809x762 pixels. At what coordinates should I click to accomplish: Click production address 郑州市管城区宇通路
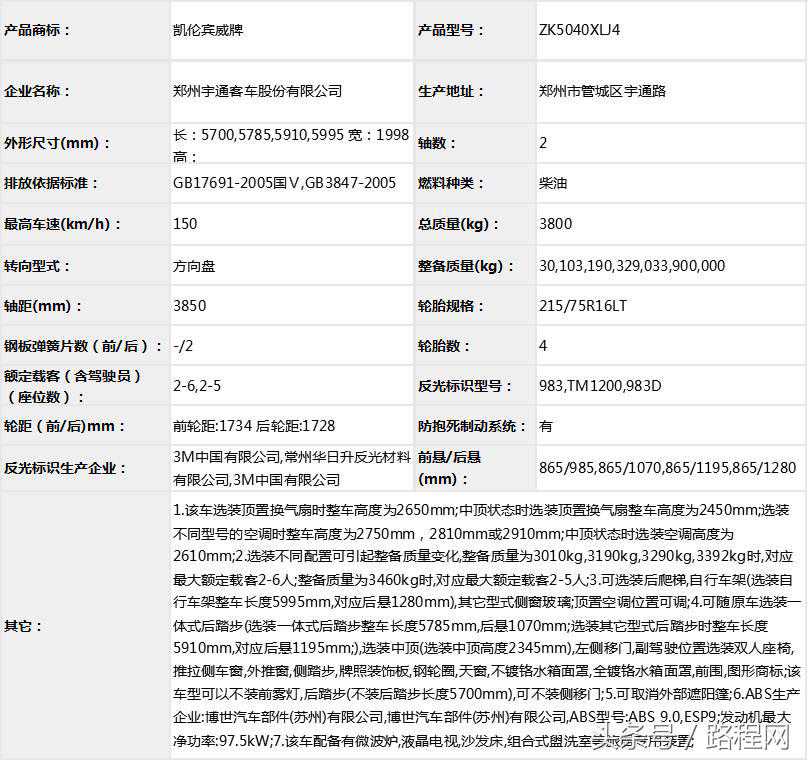click(x=602, y=91)
